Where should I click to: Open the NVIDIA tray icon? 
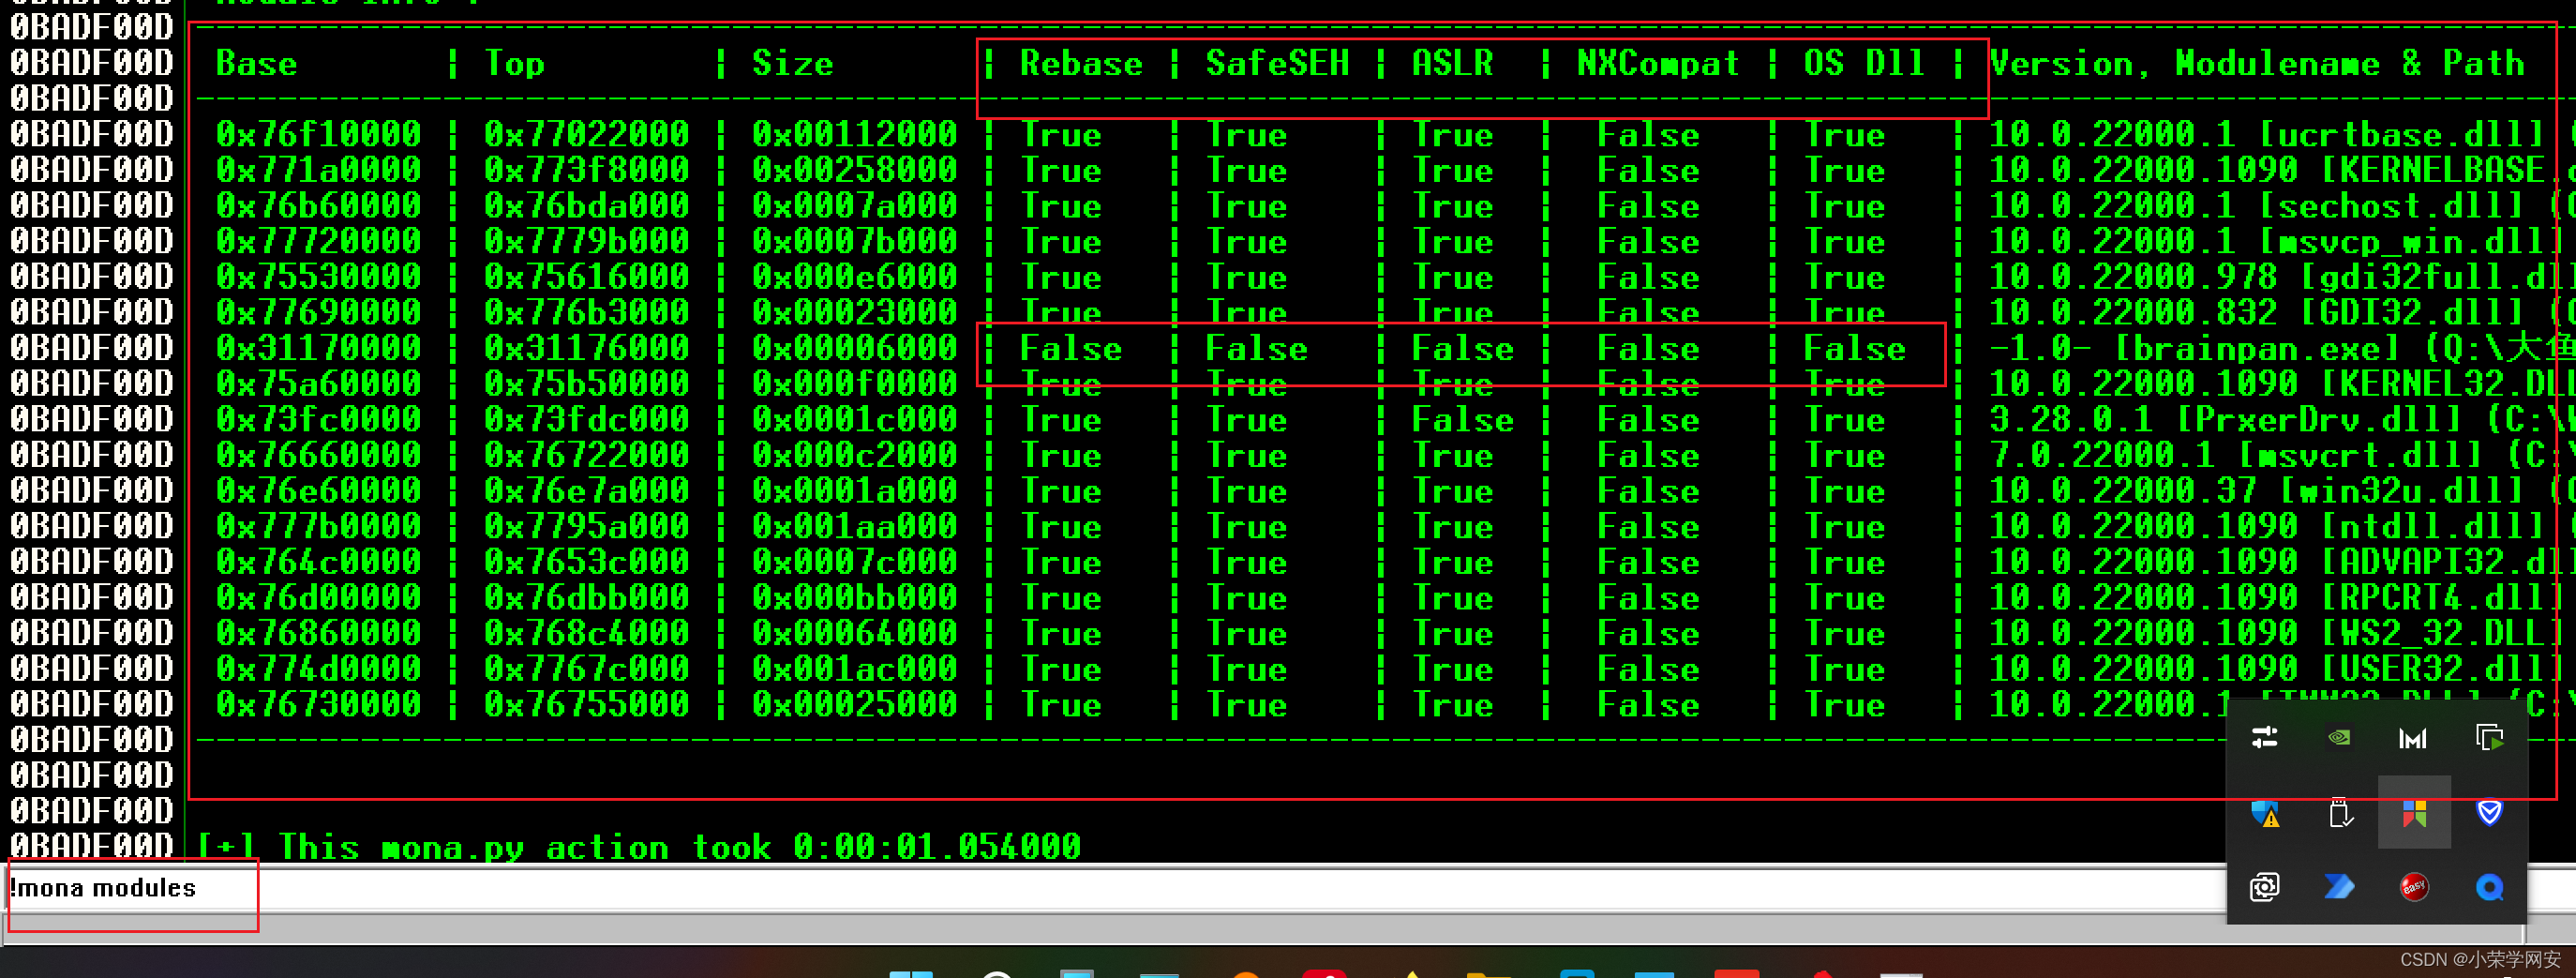point(2339,738)
